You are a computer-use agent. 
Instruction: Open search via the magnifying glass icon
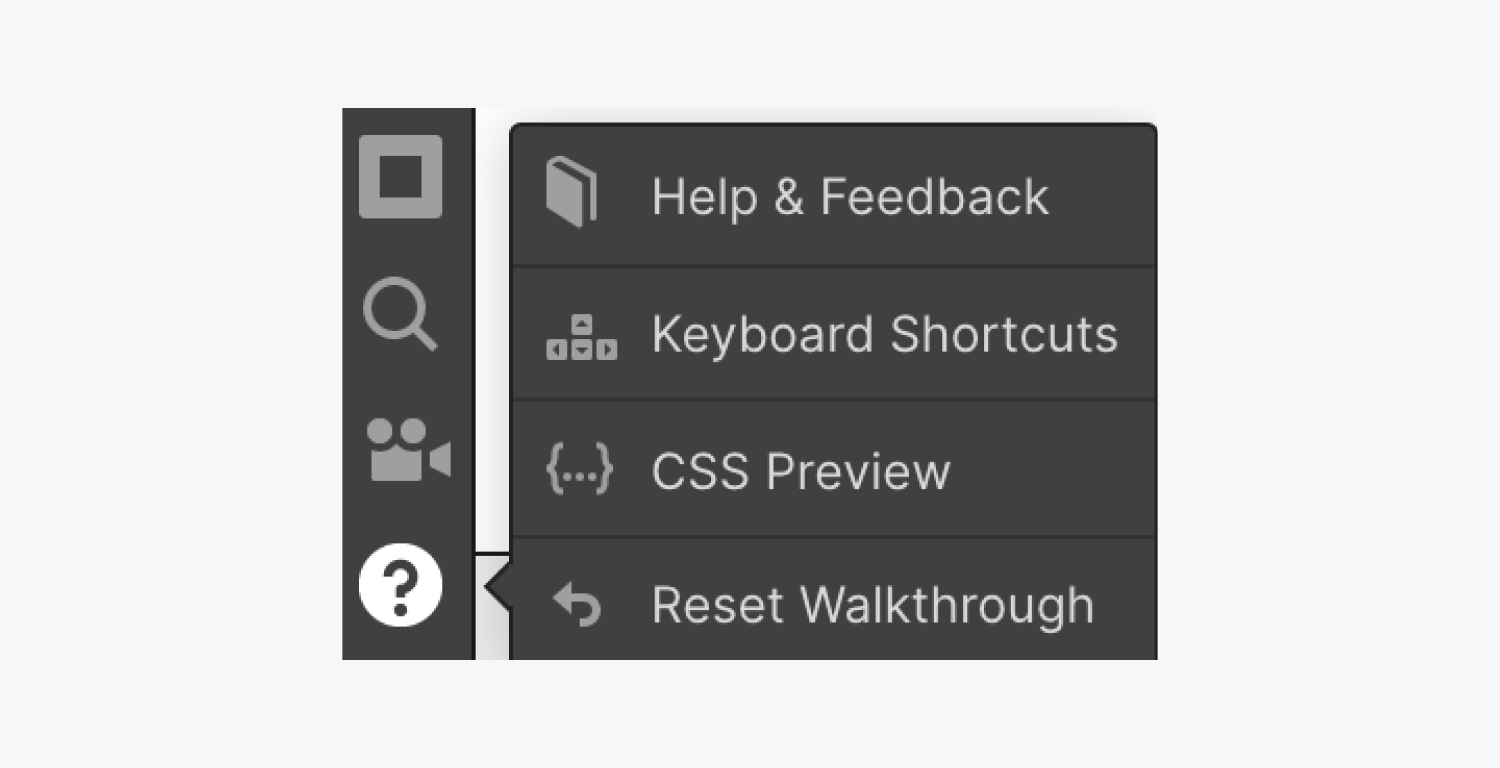coord(400,314)
